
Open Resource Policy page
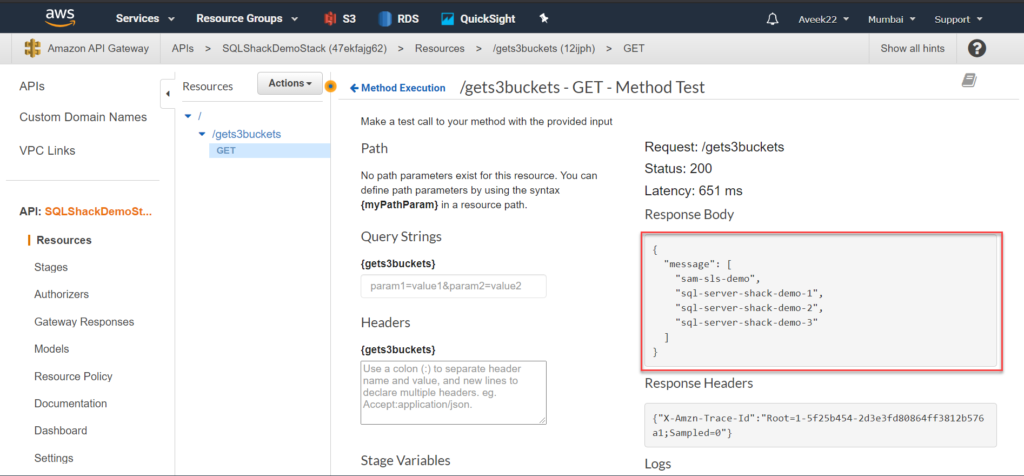click(73, 377)
